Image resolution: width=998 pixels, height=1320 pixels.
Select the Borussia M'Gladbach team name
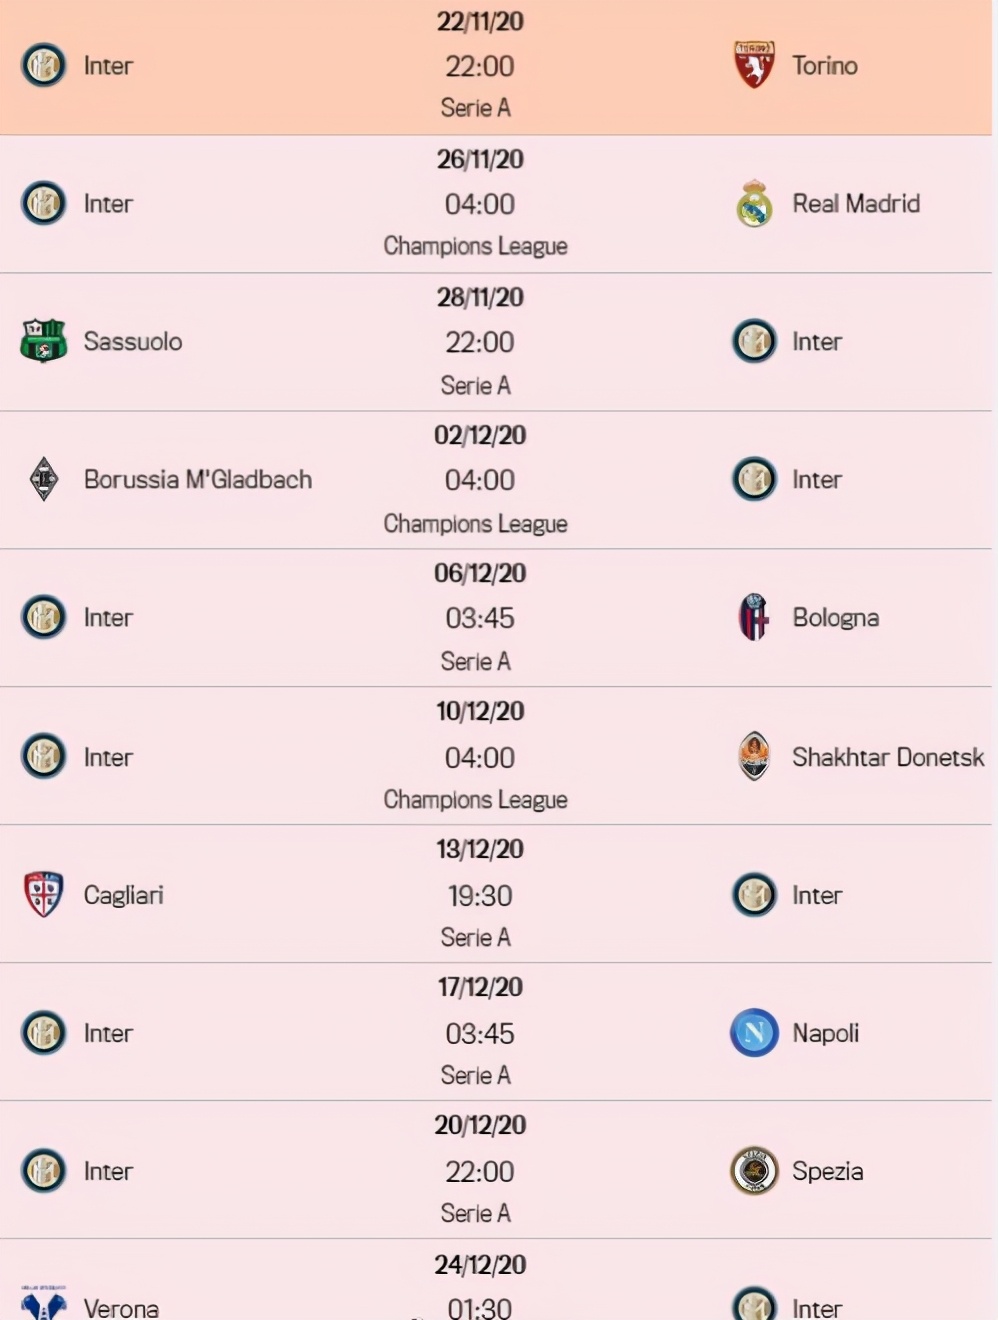pos(198,480)
